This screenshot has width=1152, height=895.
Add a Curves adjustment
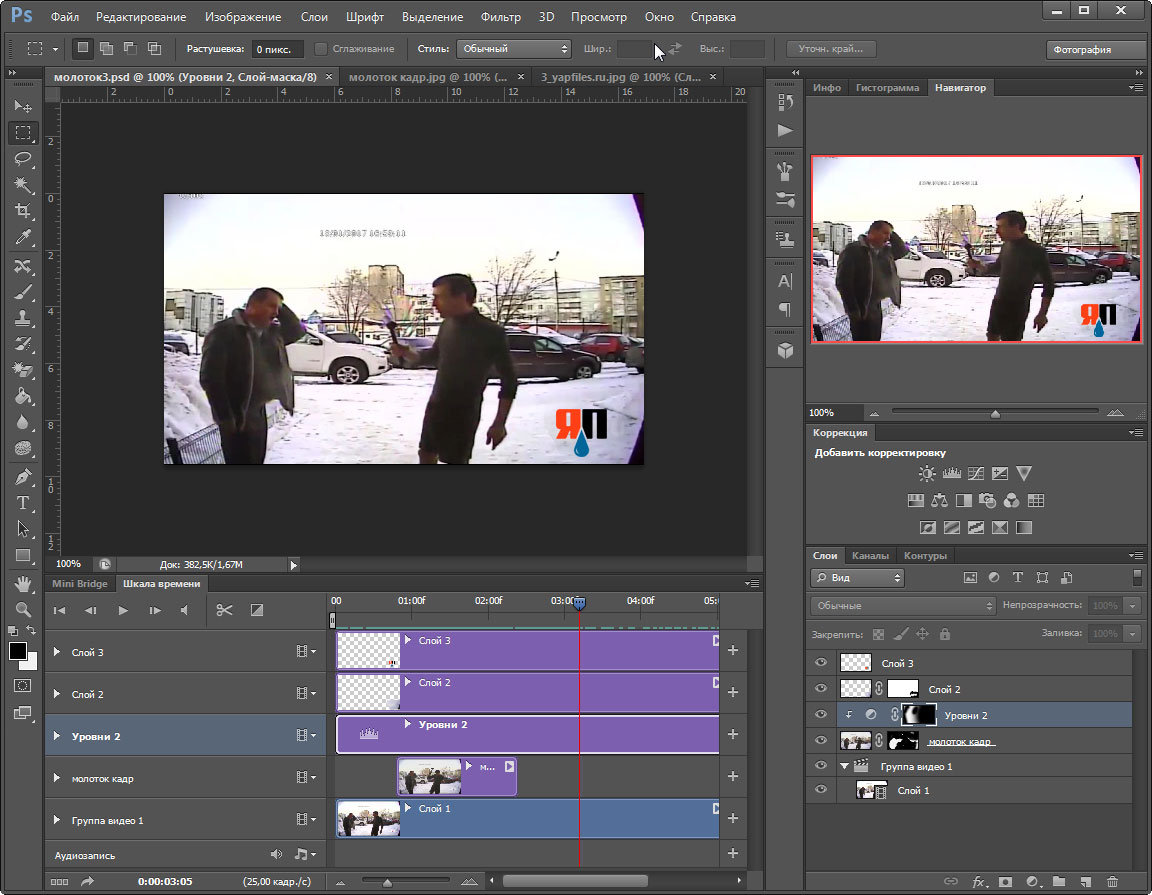(x=976, y=474)
